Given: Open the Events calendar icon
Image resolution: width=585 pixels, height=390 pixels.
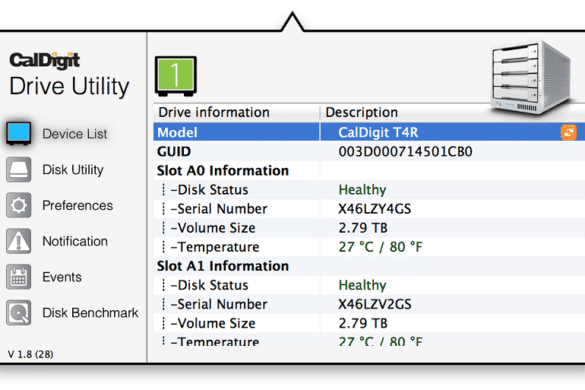Looking at the screenshot, I should 19,277.
